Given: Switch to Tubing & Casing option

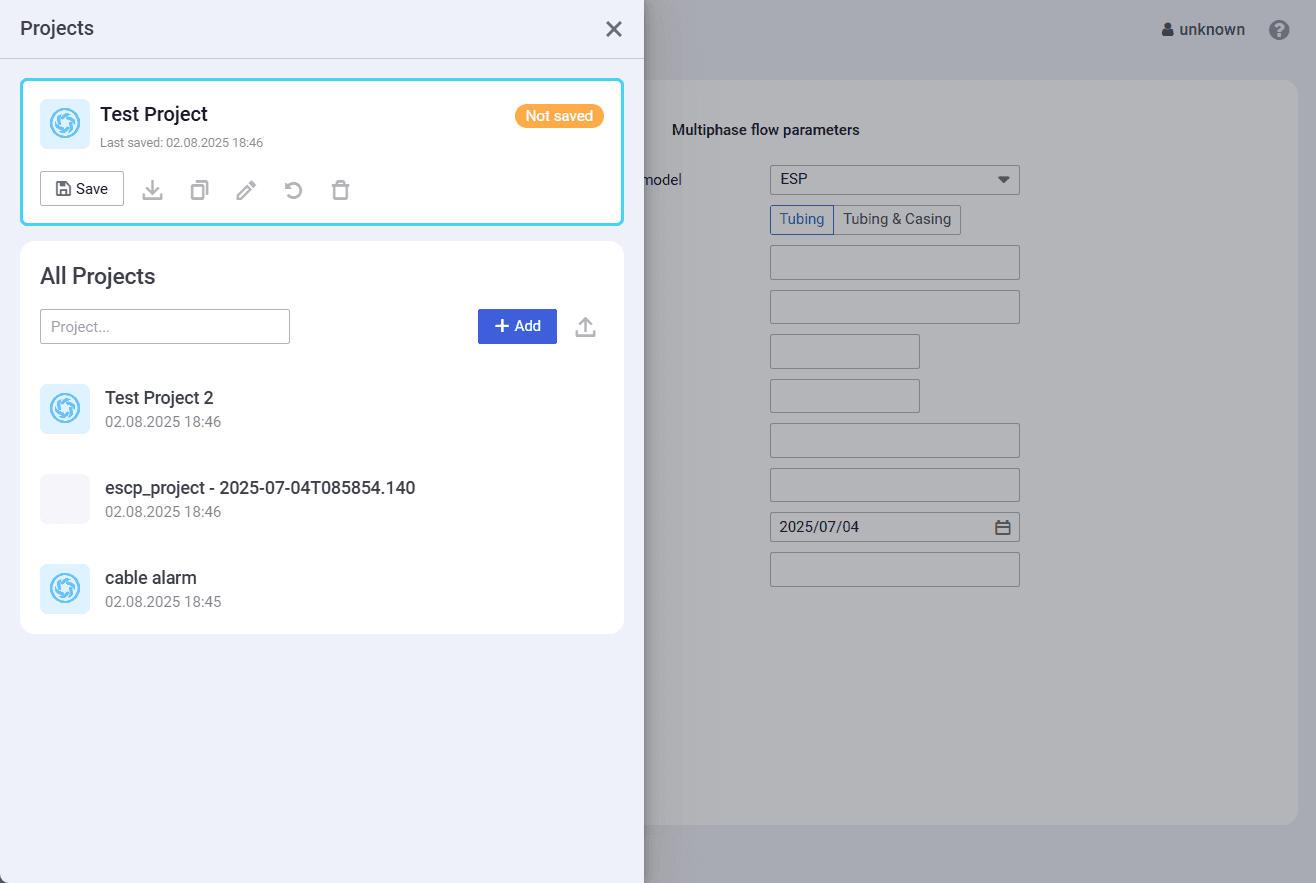Looking at the screenshot, I should pos(897,220).
